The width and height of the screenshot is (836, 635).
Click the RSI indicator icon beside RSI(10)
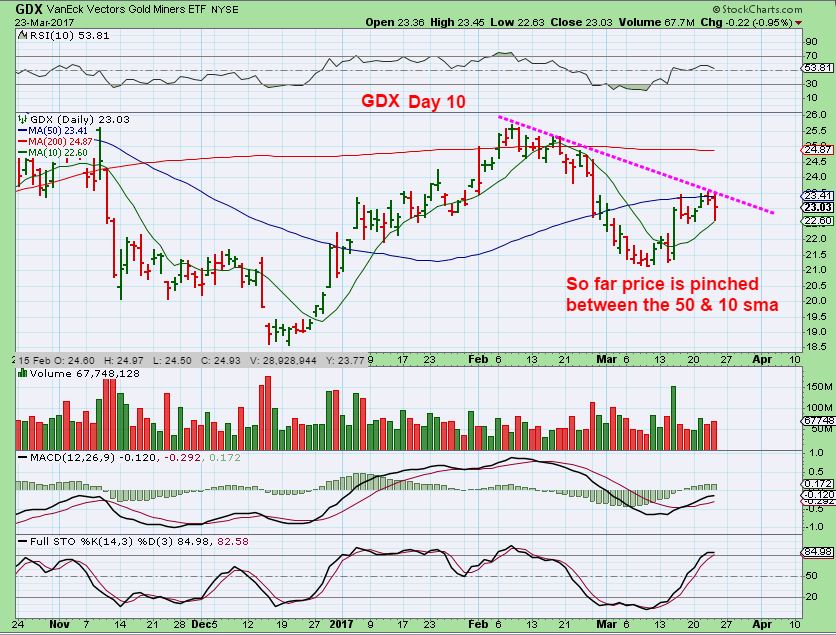tap(22, 36)
